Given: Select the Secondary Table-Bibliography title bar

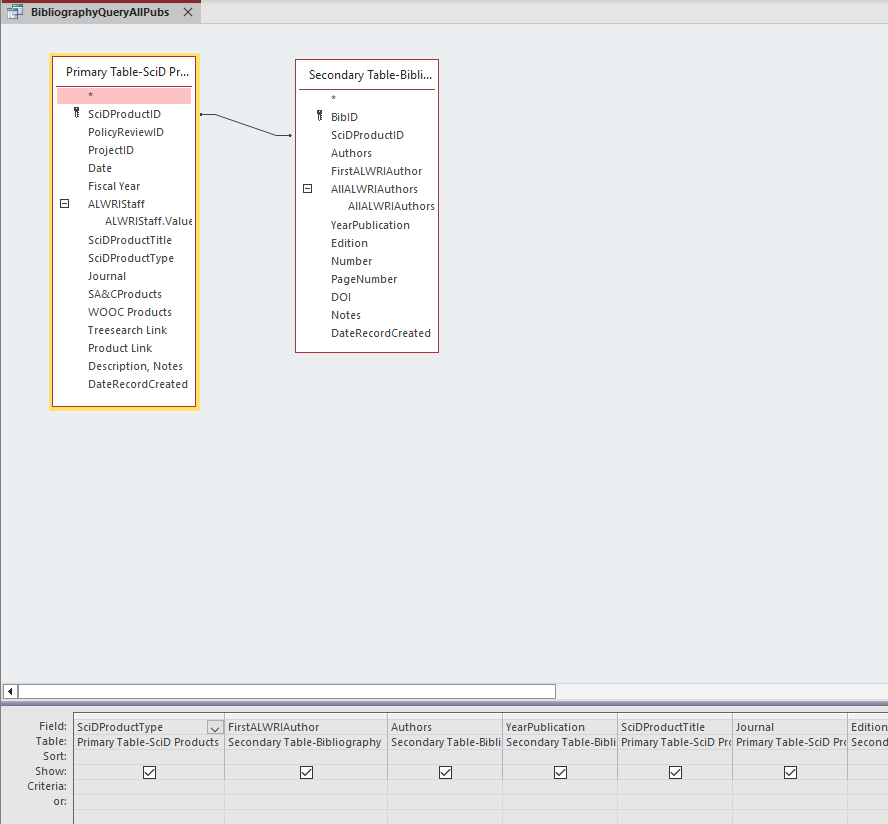Looking at the screenshot, I should click(367, 75).
